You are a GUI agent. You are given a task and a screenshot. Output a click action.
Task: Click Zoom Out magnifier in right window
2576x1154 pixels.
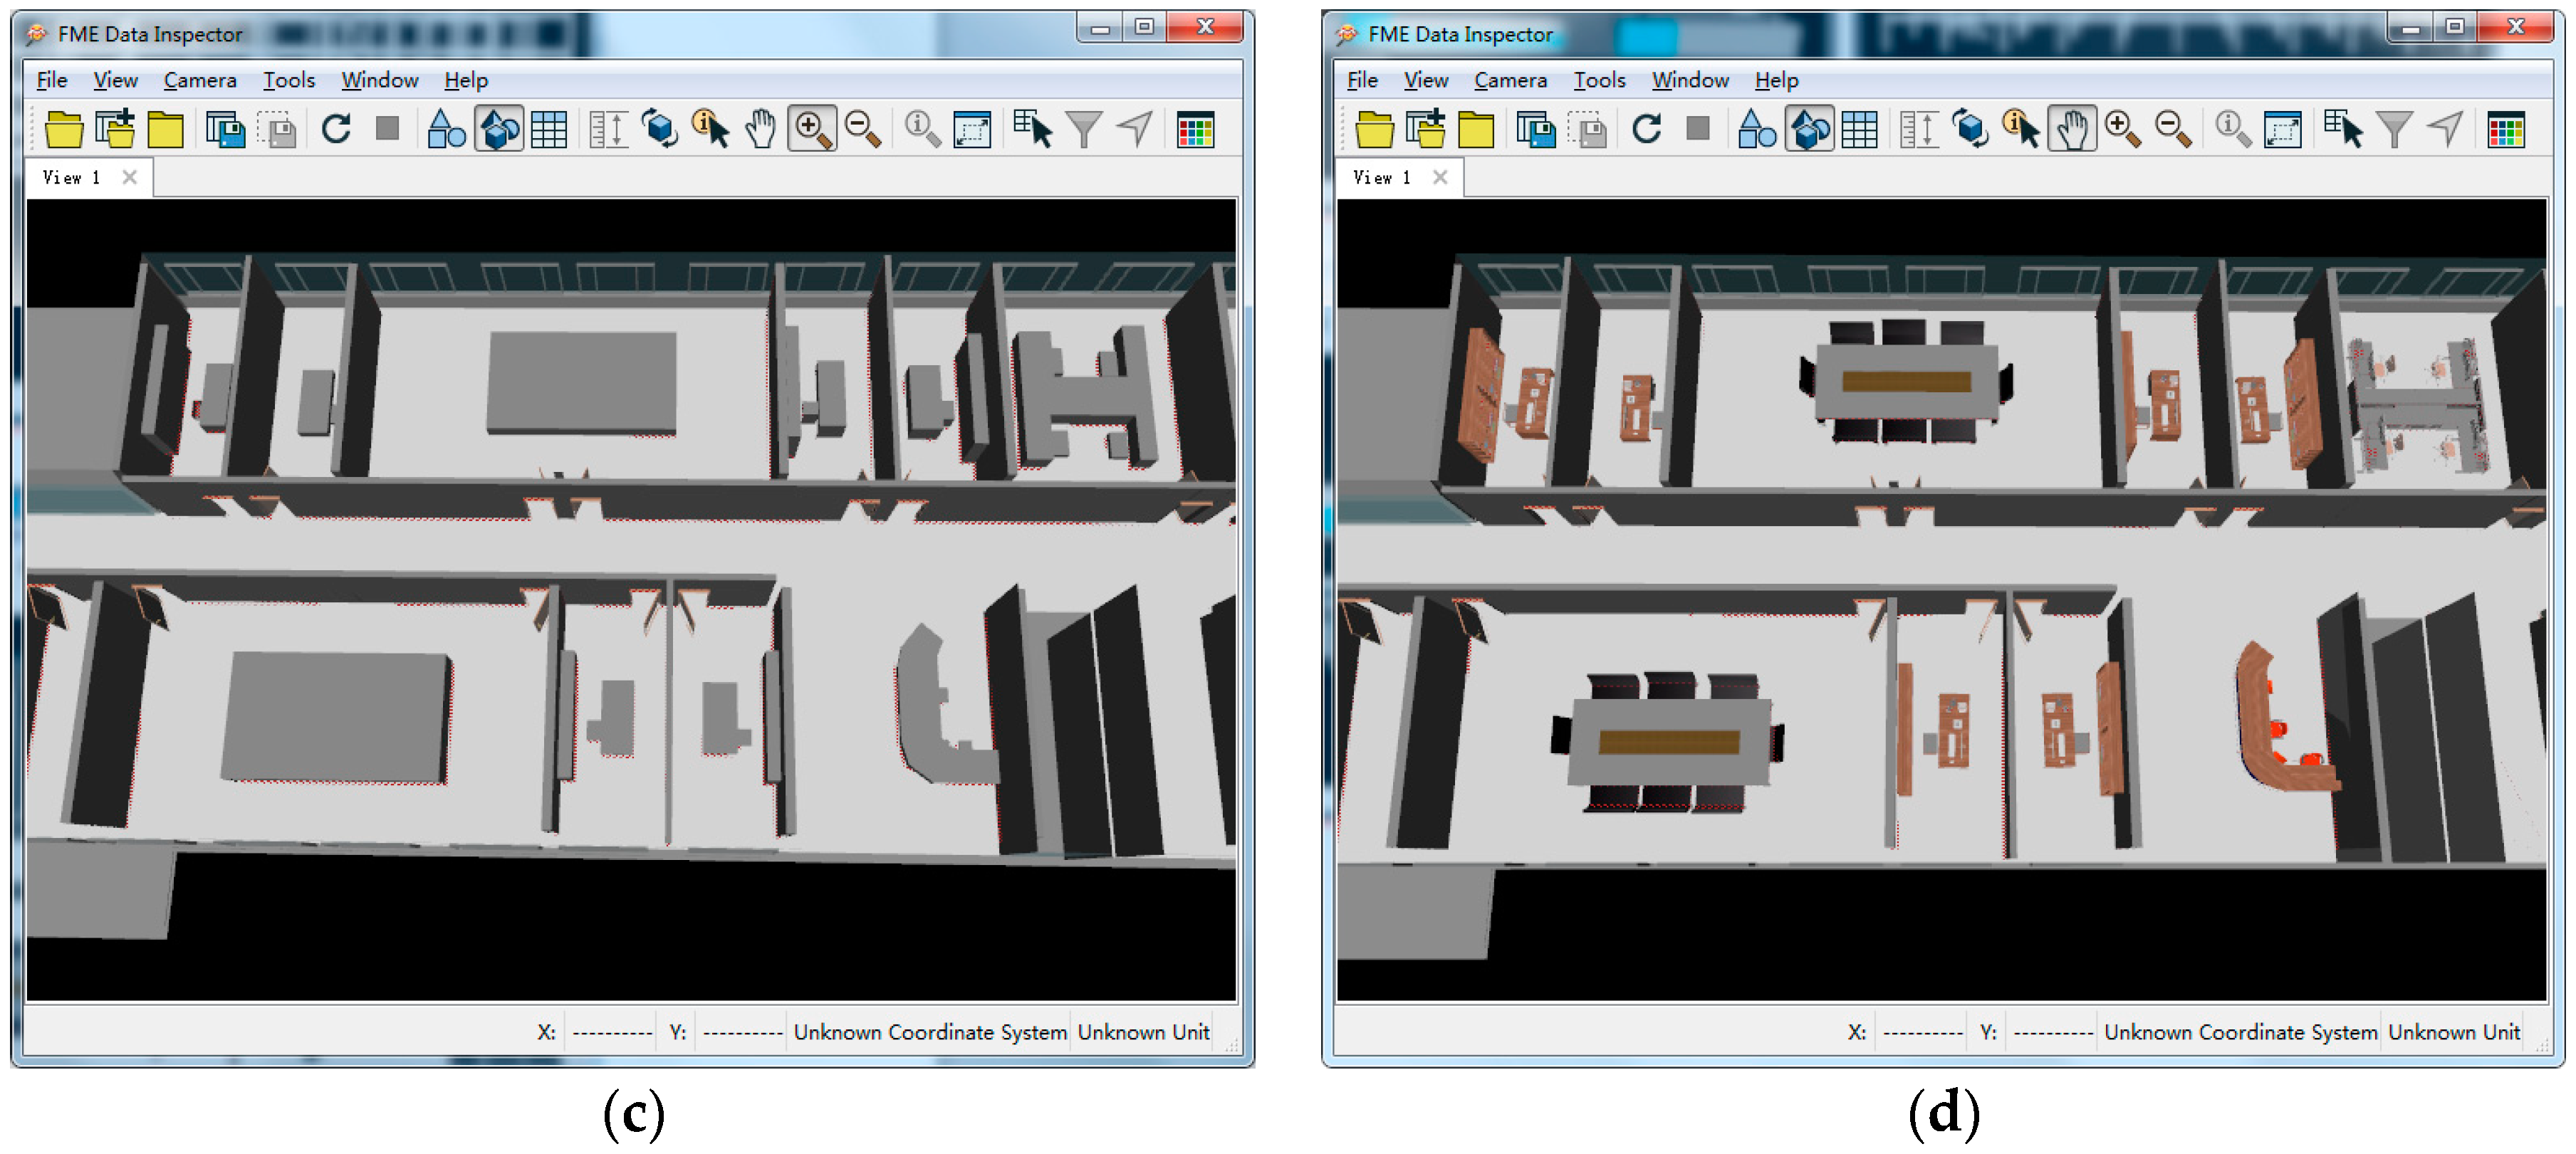point(2173,129)
